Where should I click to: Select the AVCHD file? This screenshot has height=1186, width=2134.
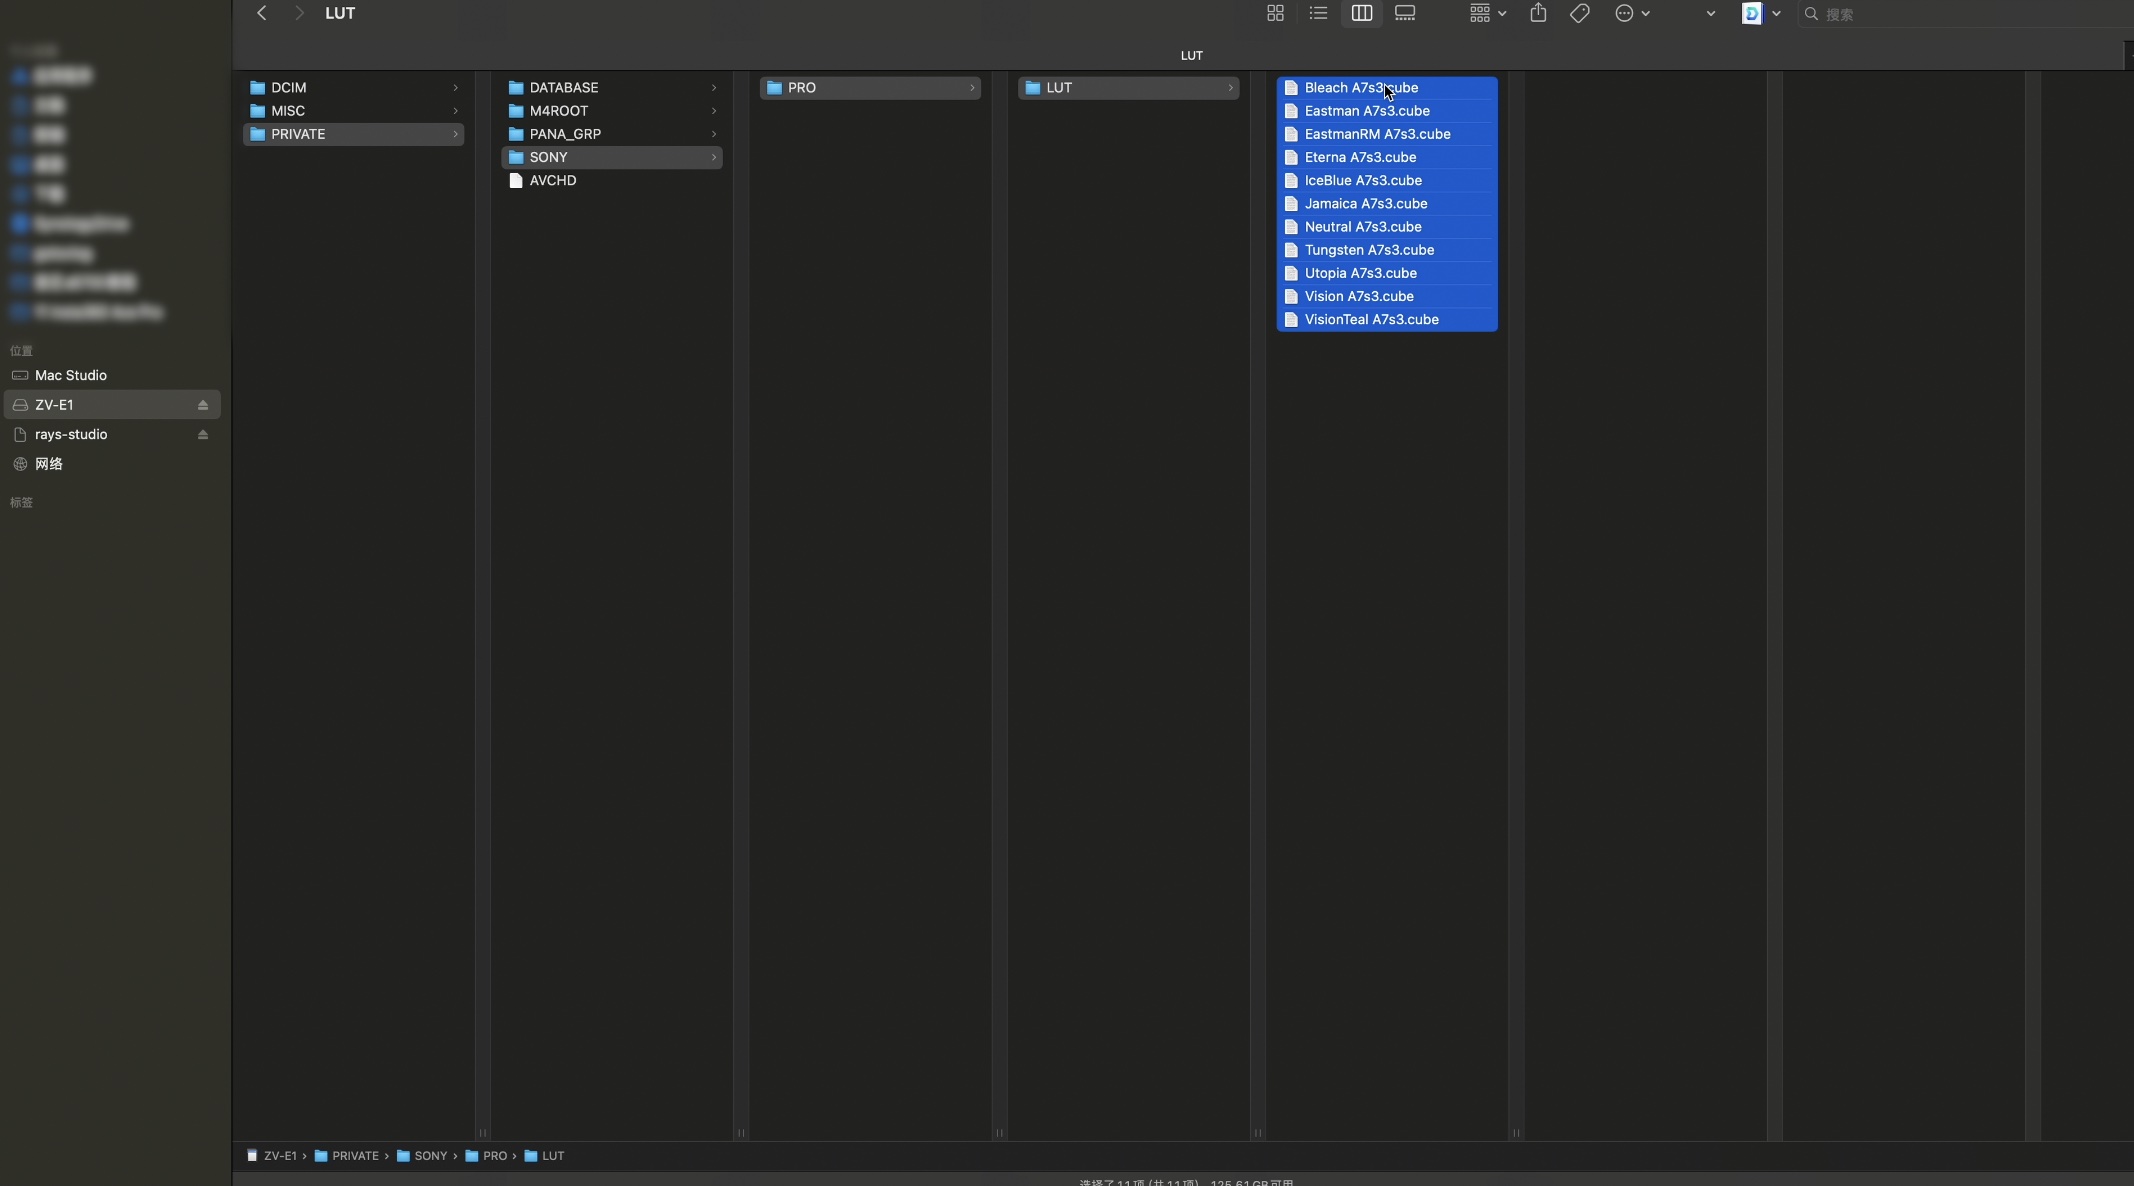pyautogui.click(x=612, y=180)
